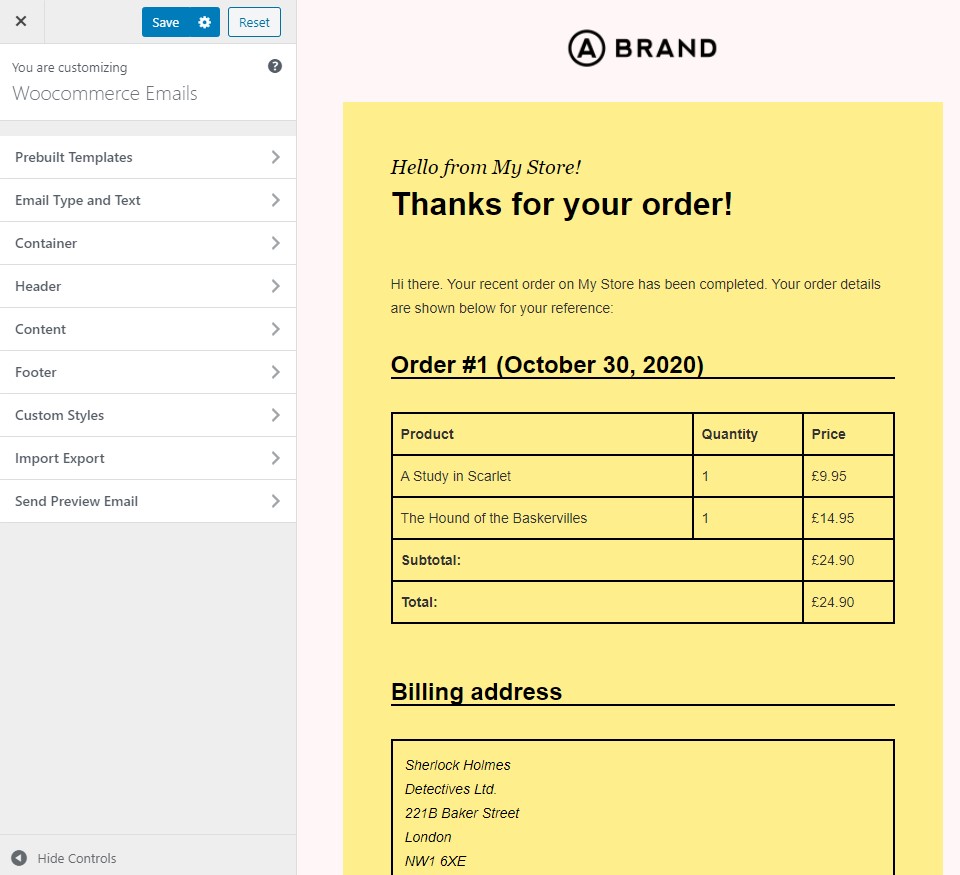Open the Content settings section
This screenshot has width=960, height=875.
pyautogui.click(x=40, y=329)
